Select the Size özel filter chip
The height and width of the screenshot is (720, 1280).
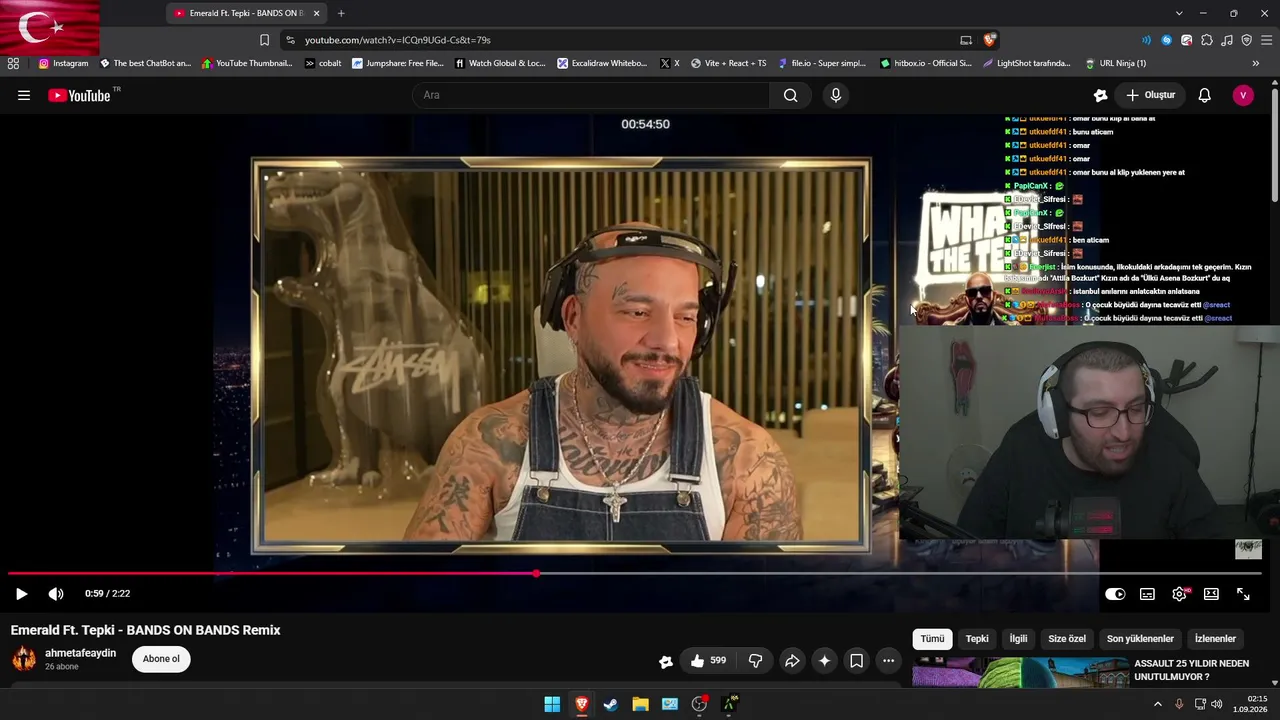pyautogui.click(x=1067, y=639)
